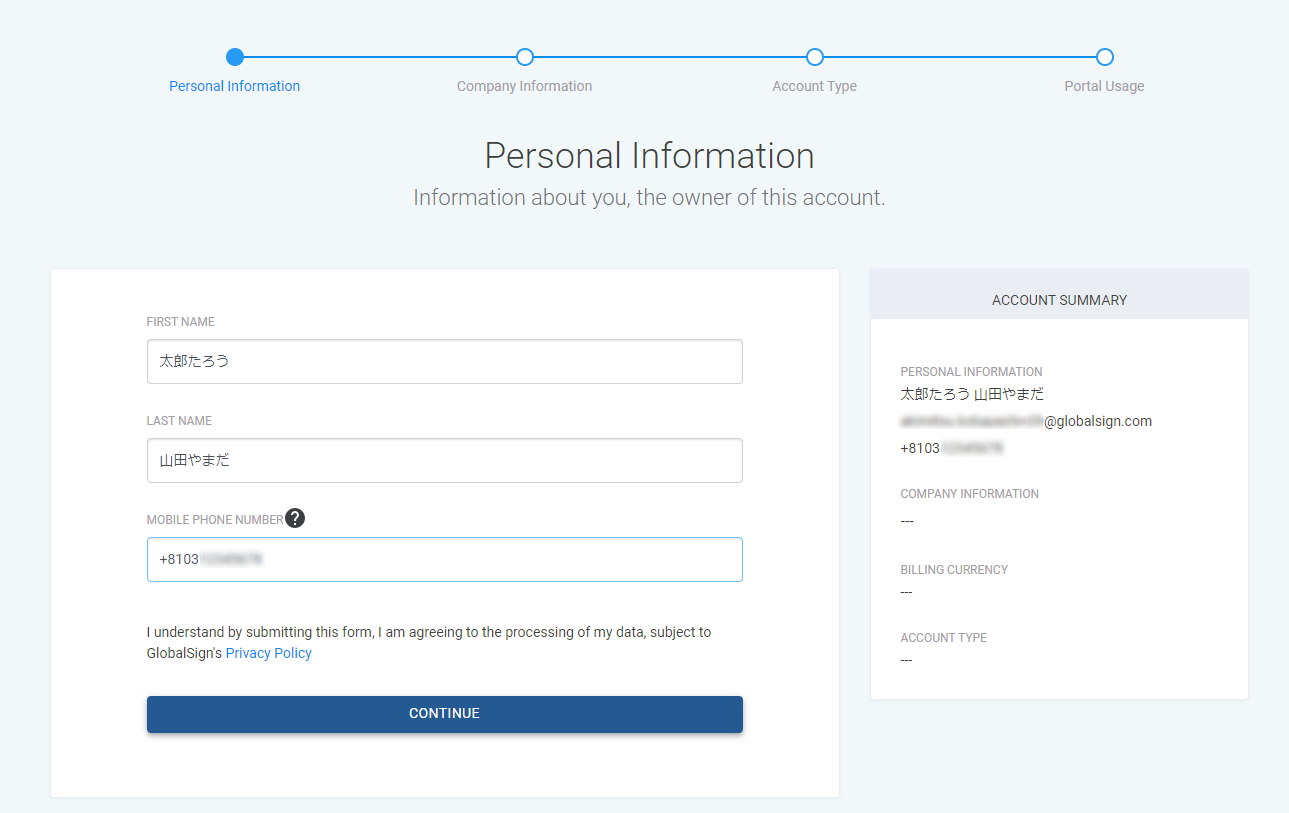Click the Company Information label in summary
This screenshot has width=1289, height=813.
tap(969, 494)
